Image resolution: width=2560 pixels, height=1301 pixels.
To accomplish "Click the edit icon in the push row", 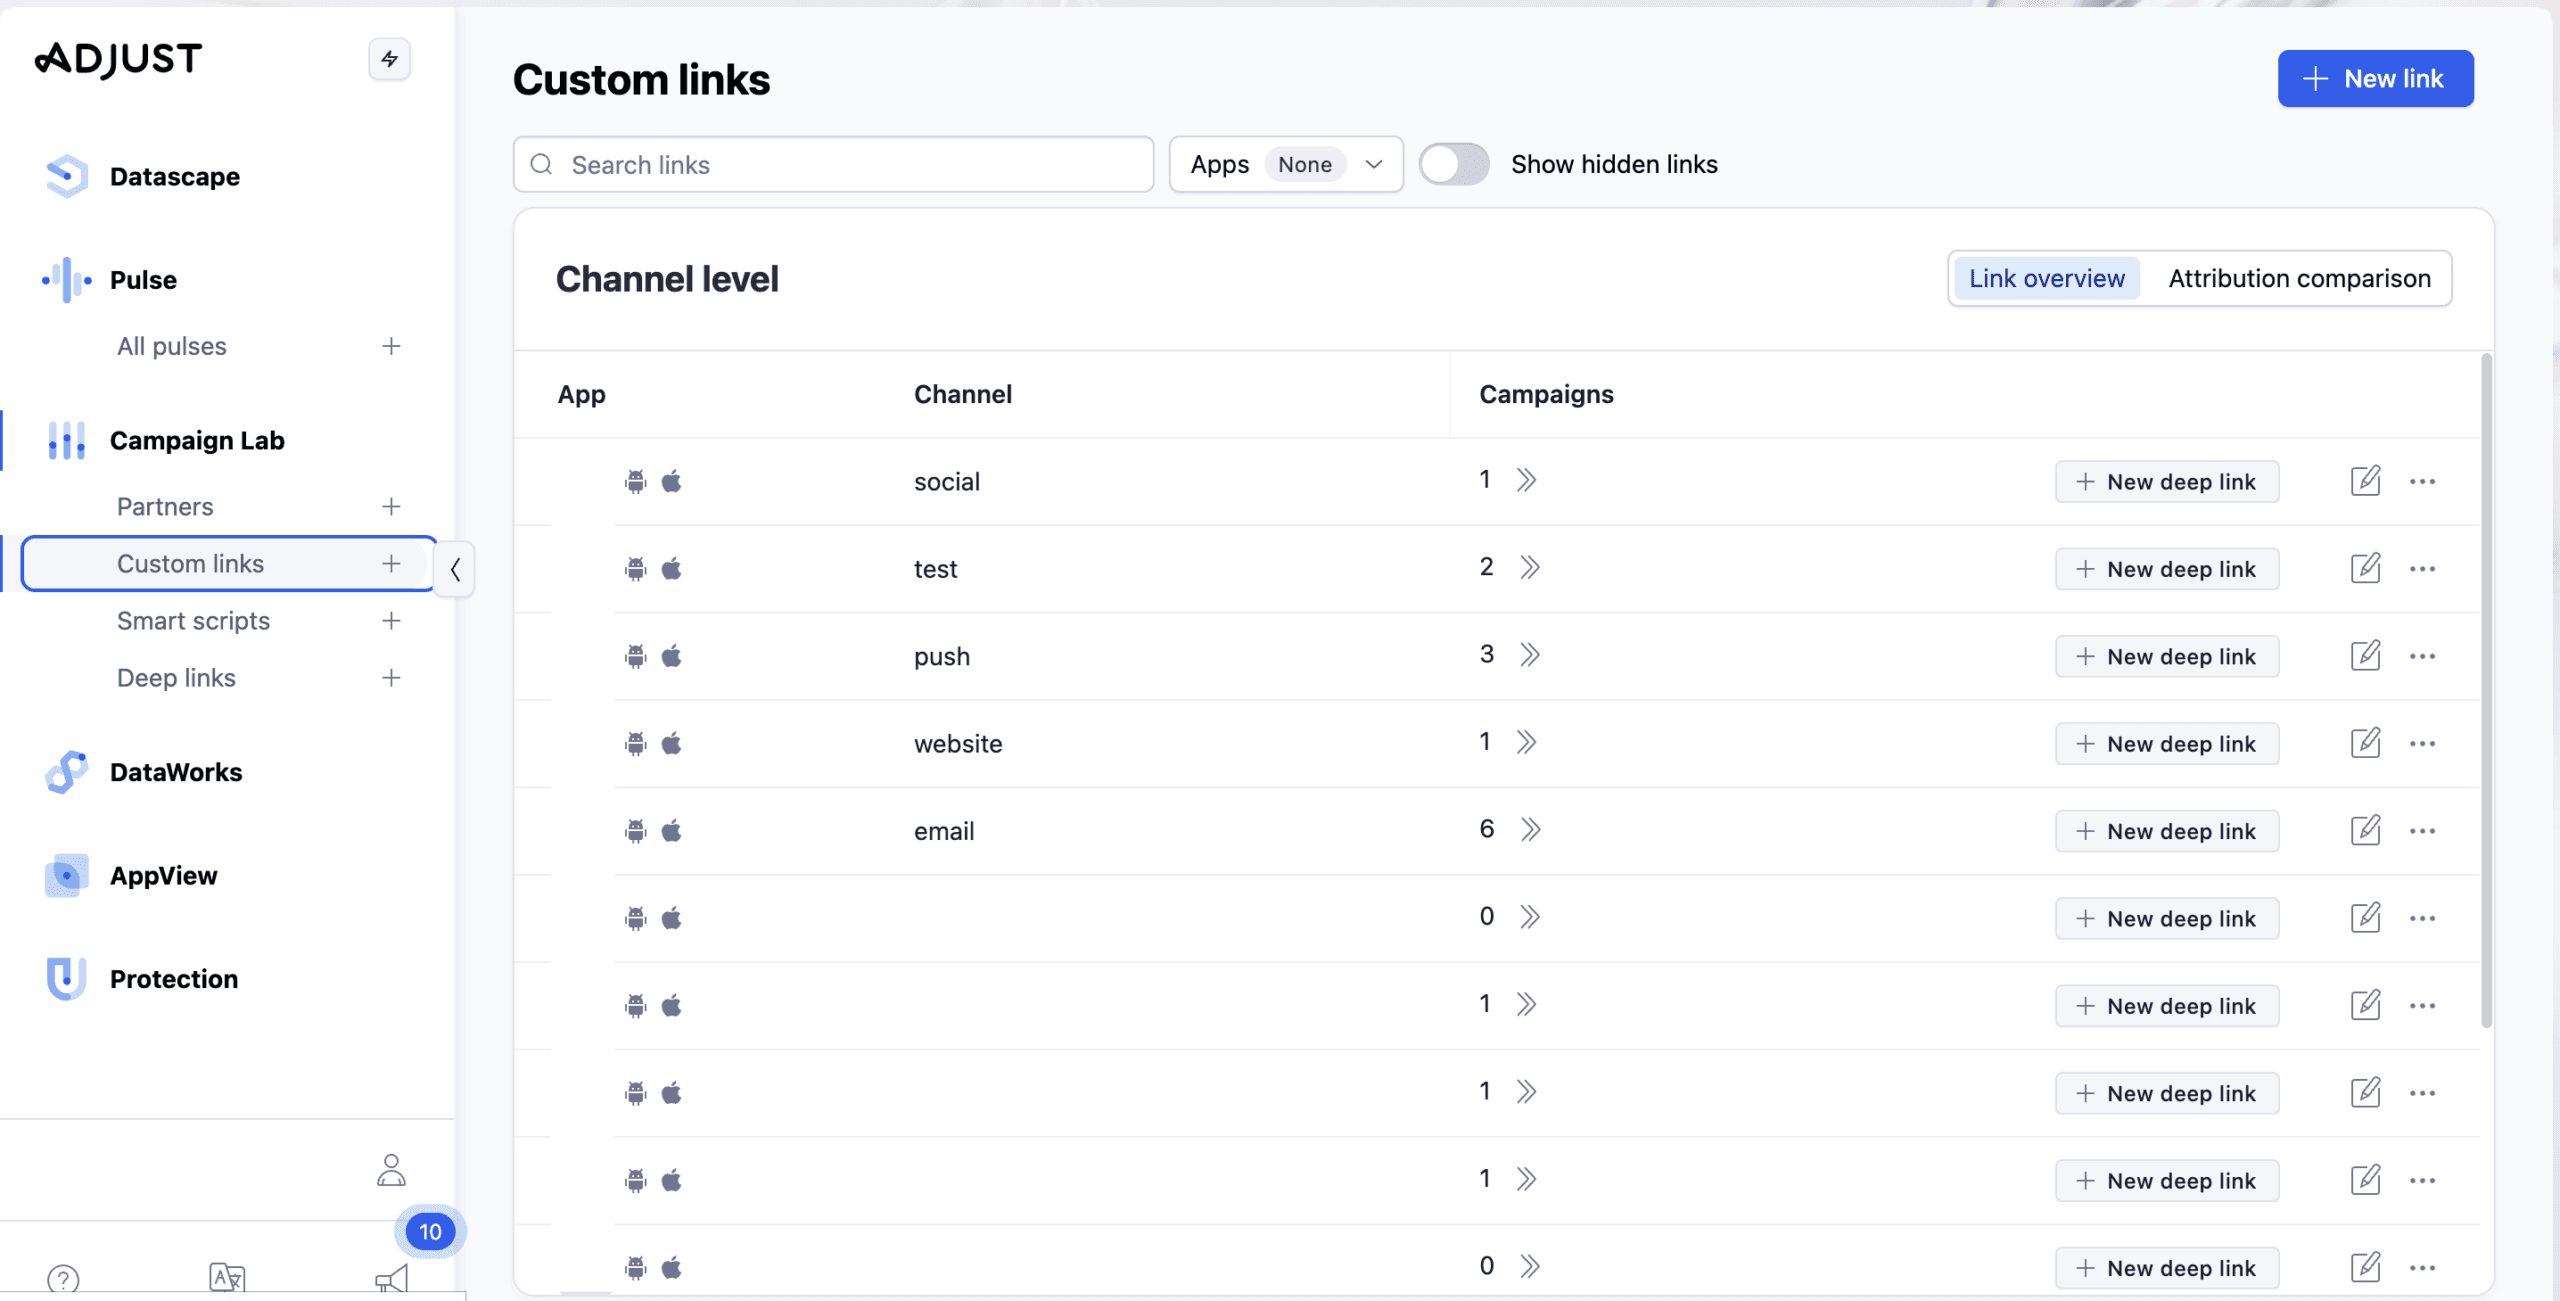I will [2365, 656].
